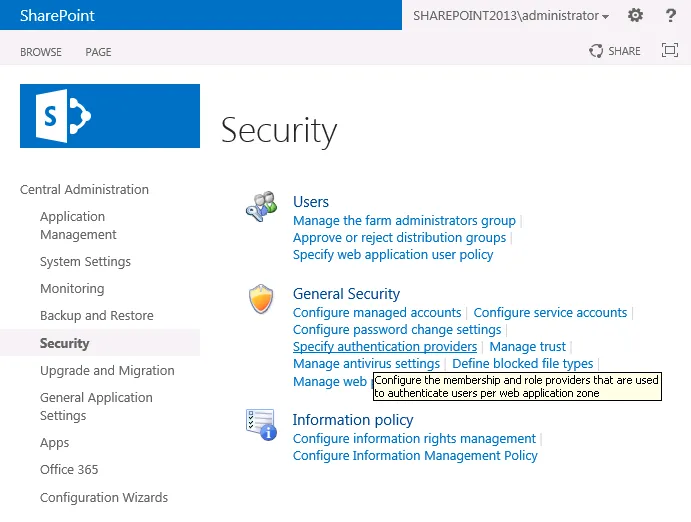The image size is (691, 522).
Task: Open System Settings in sidebar
Action: pos(85,262)
